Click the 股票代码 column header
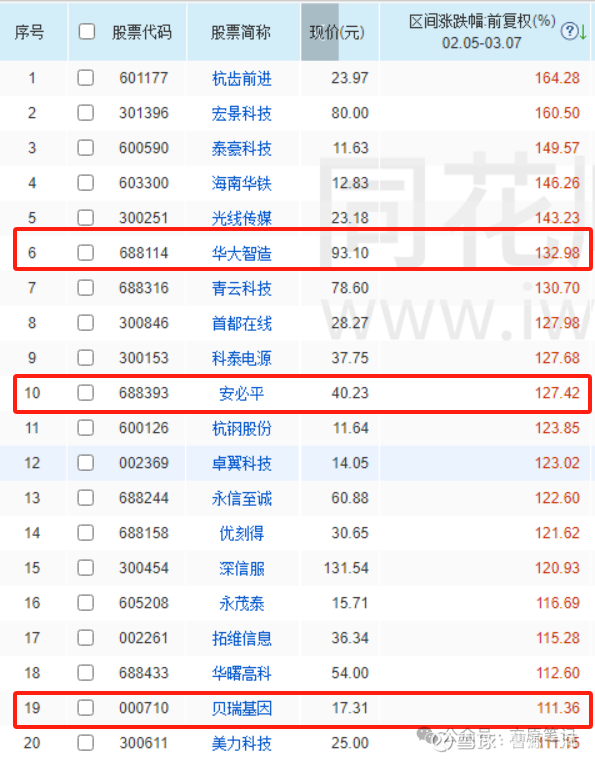Viewport: 595px width, 759px height. pyautogui.click(x=142, y=32)
